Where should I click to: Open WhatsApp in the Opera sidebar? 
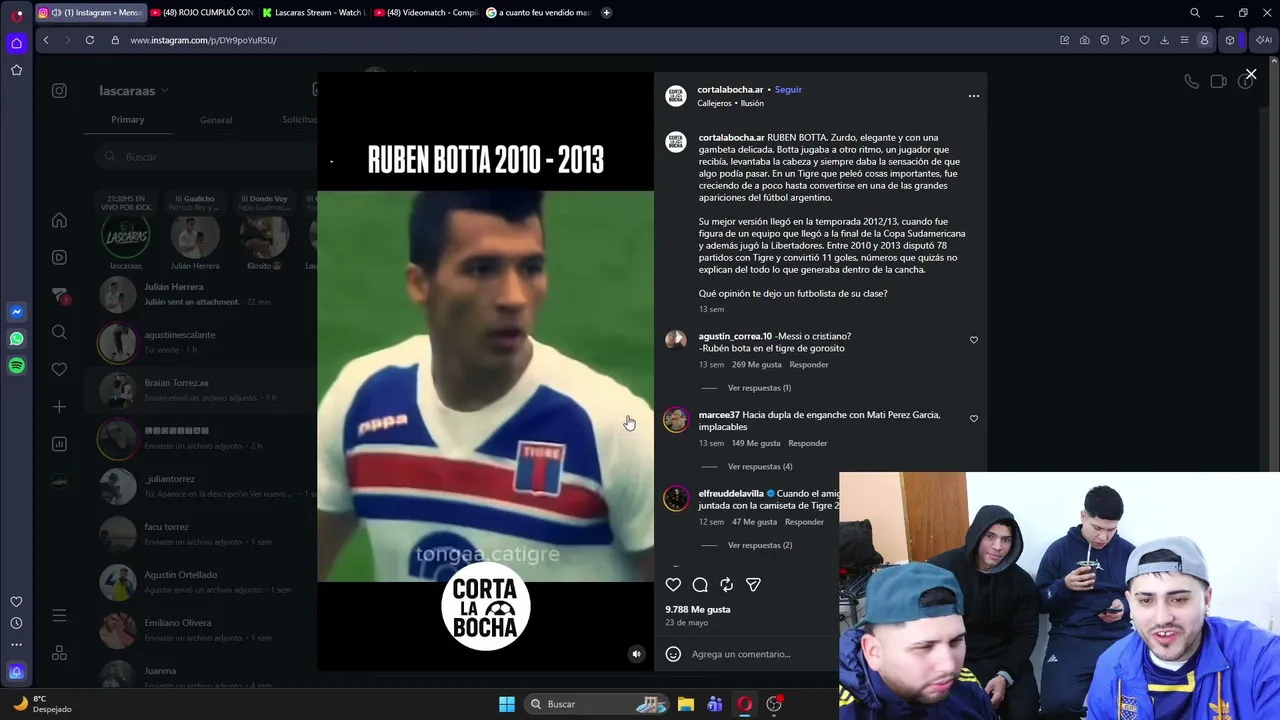tap(17, 339)
